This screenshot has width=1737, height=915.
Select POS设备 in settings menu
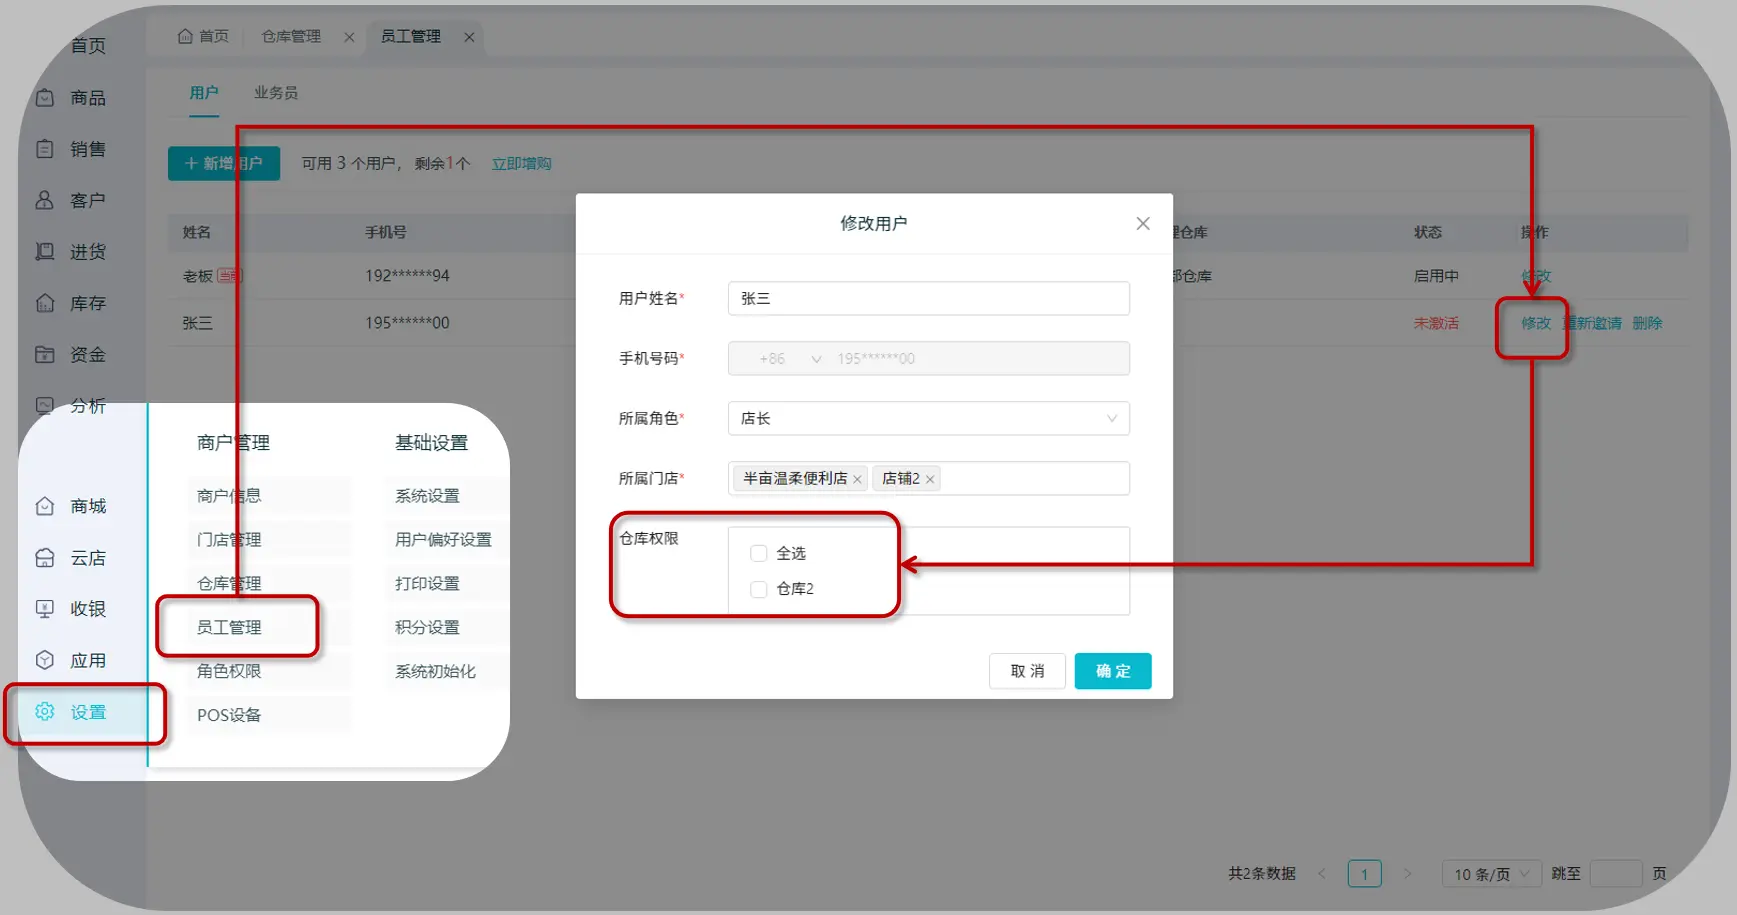(x=229, y=715)
